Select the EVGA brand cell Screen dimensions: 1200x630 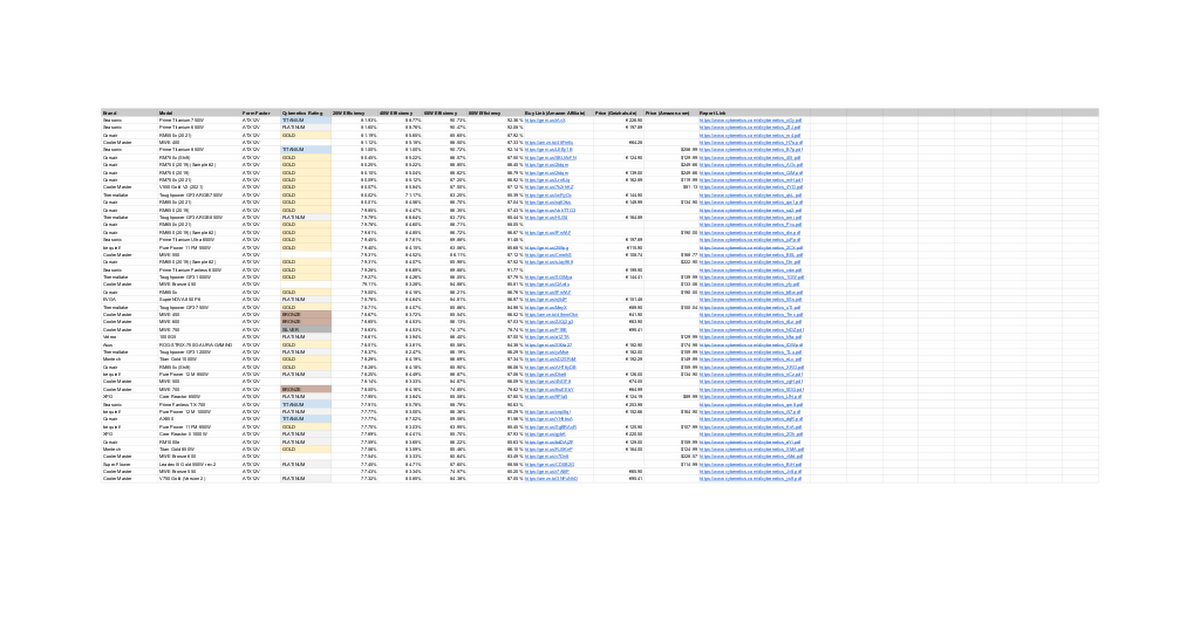129,299
